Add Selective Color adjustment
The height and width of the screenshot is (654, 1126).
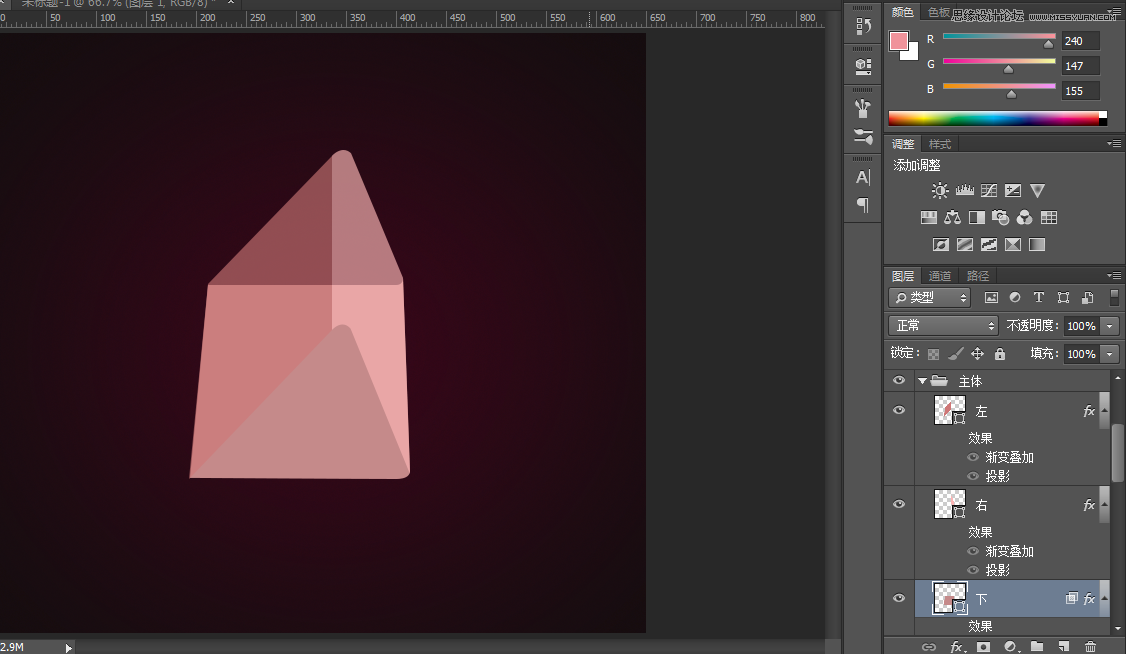[1013, 245]
